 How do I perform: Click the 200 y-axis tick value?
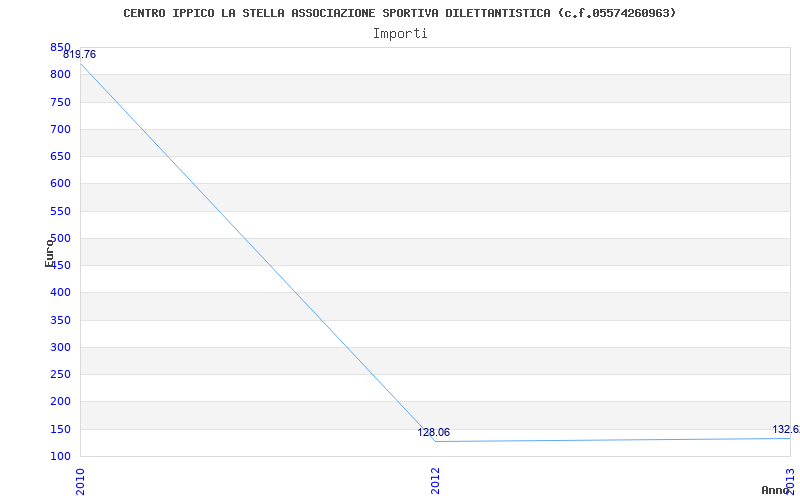coord(60,402)
